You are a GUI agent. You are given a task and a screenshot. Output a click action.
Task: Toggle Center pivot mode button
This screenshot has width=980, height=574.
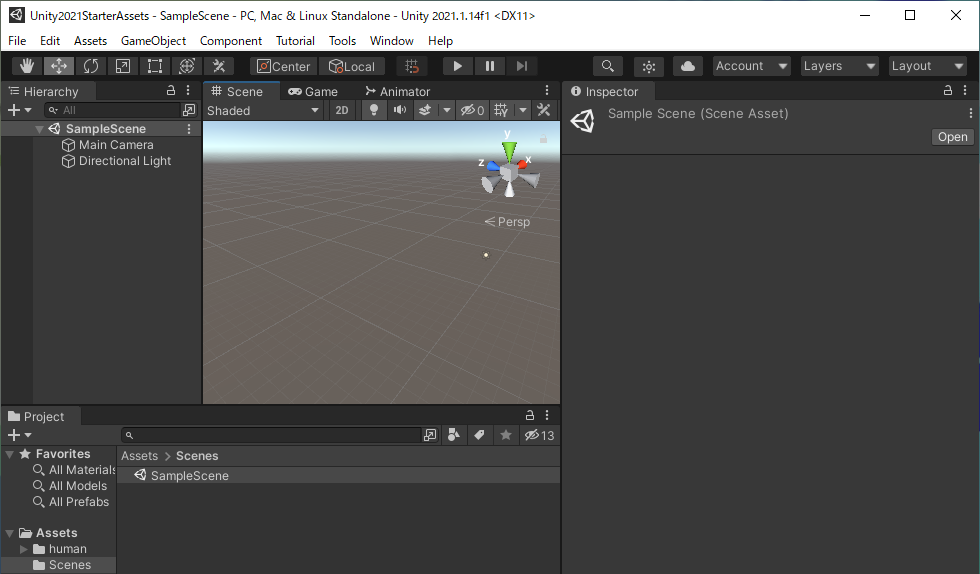click(283, 66)
